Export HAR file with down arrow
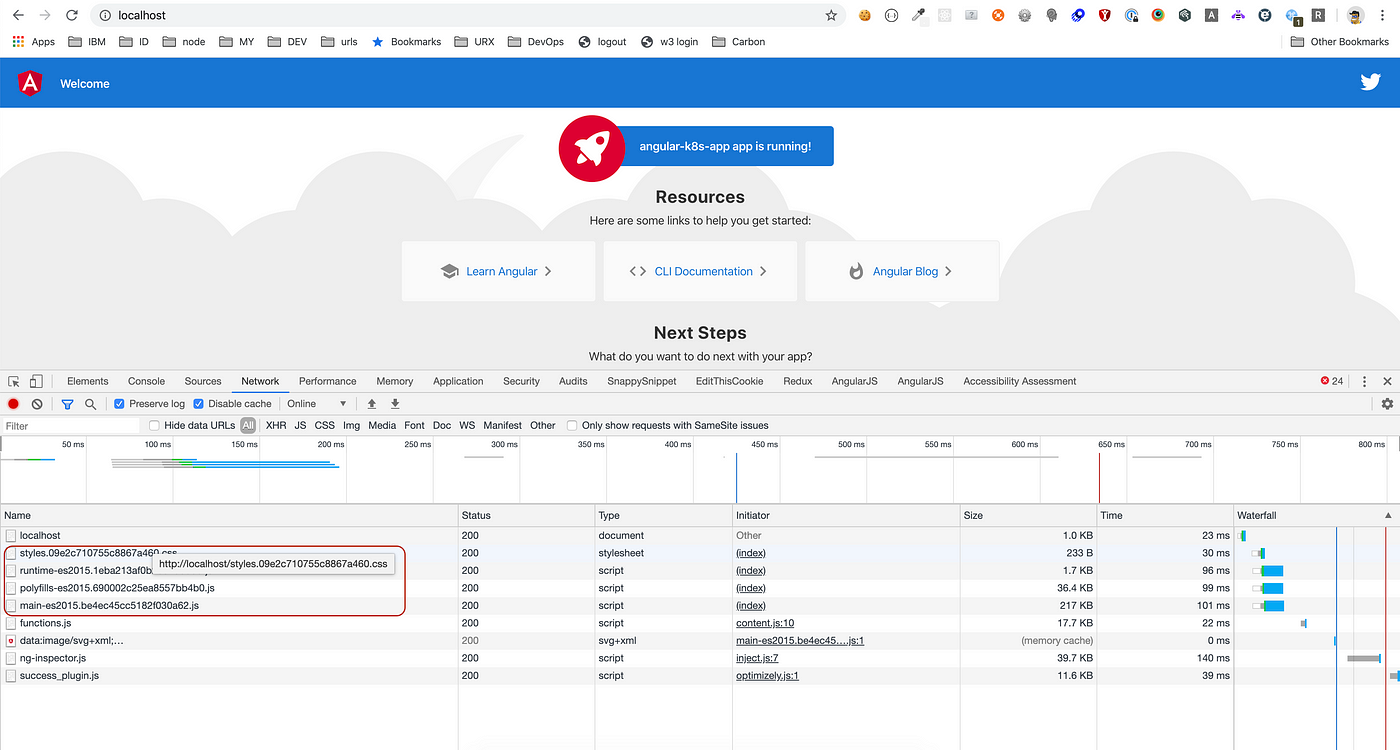 [x=395, y=404]
